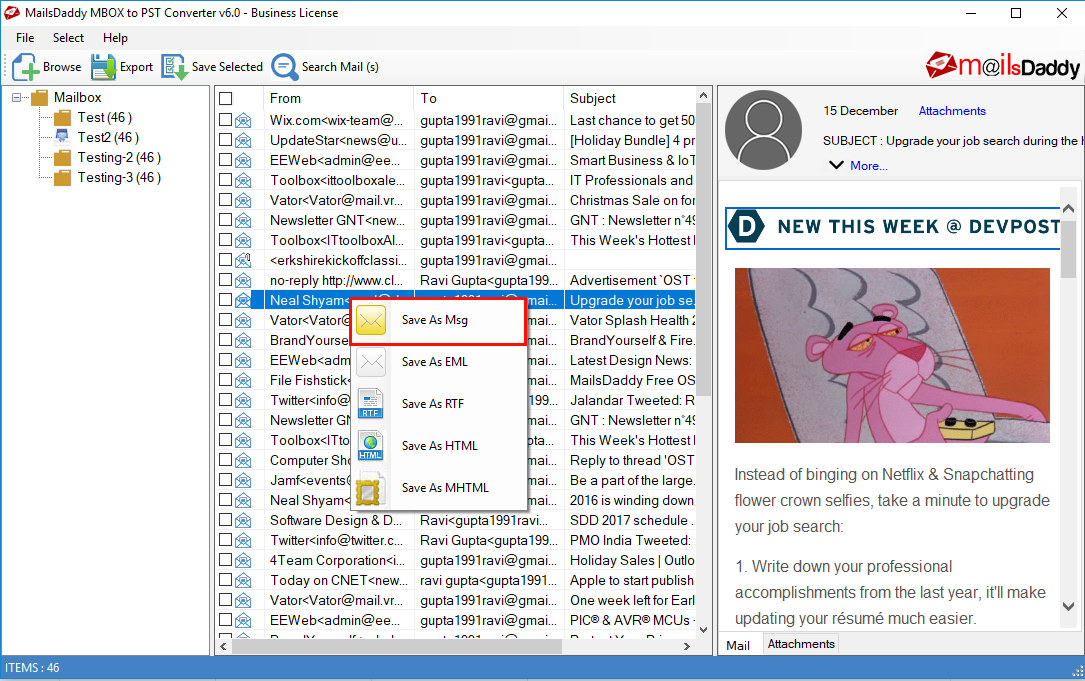Click mail icon of 4Team Corporation row

pos(243,561)
